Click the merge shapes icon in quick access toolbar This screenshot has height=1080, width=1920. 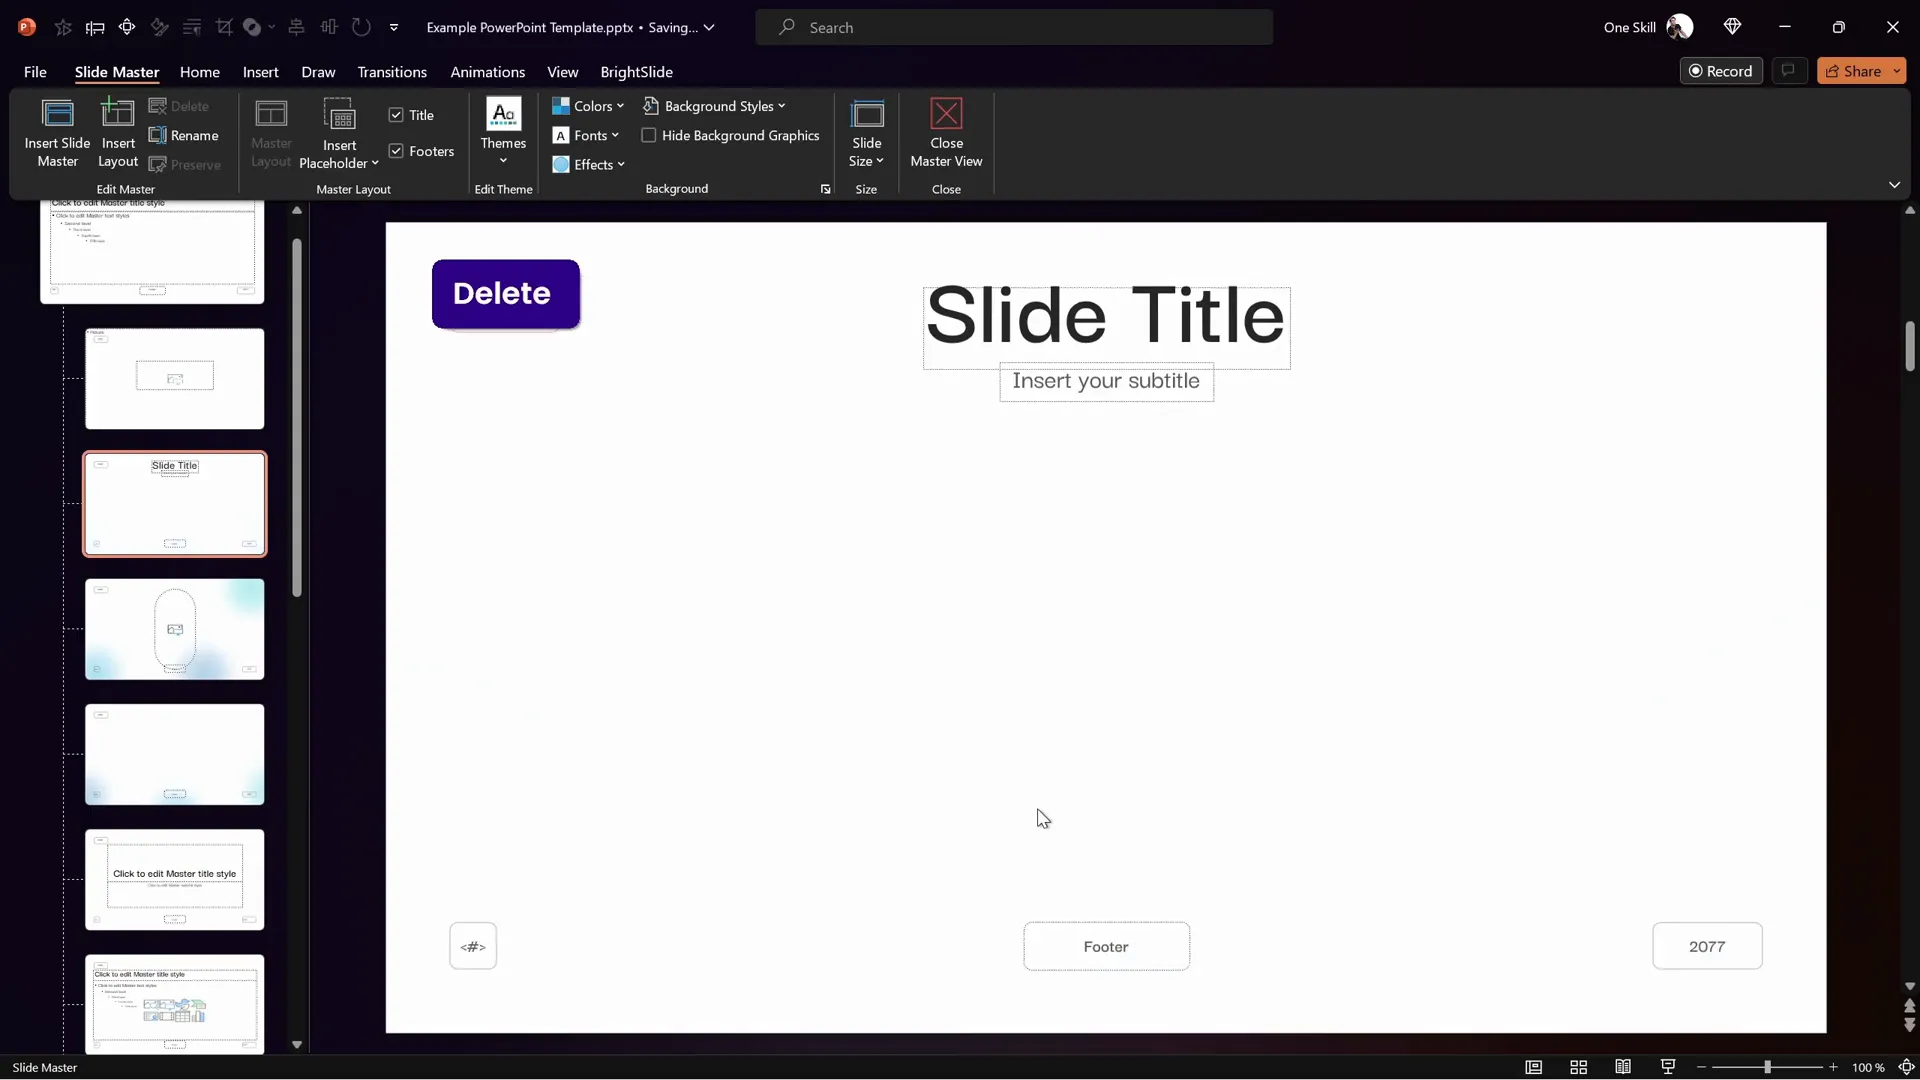[252, 27]
